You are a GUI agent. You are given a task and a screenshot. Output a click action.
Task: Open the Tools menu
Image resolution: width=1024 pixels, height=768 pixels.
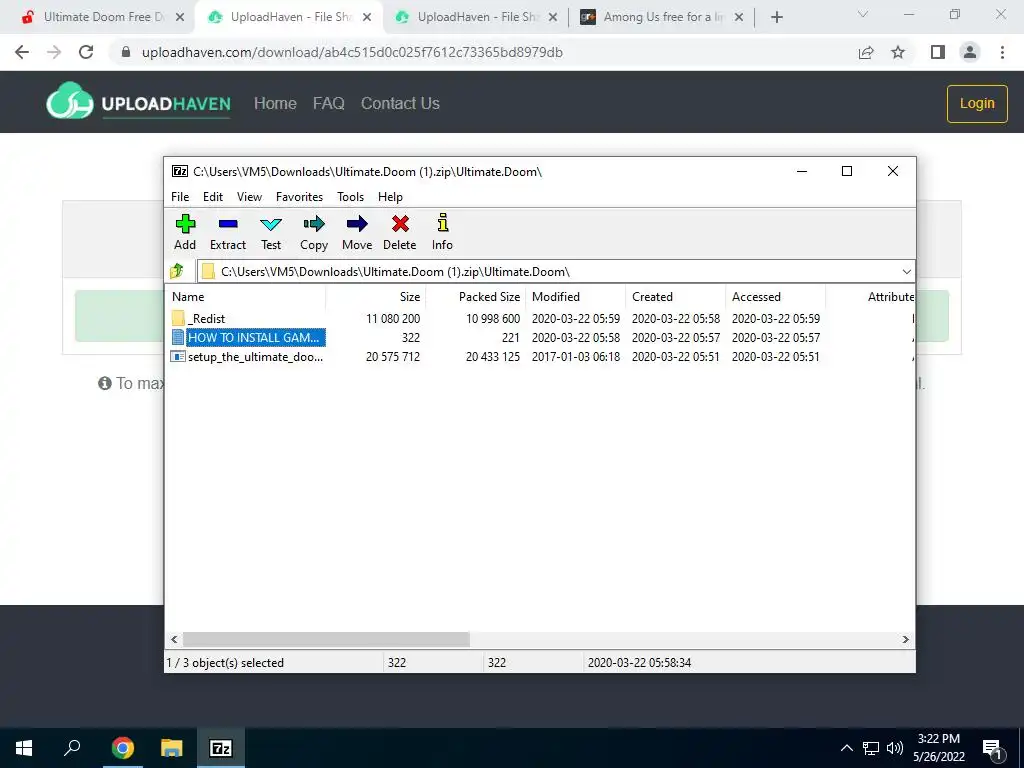350,197
